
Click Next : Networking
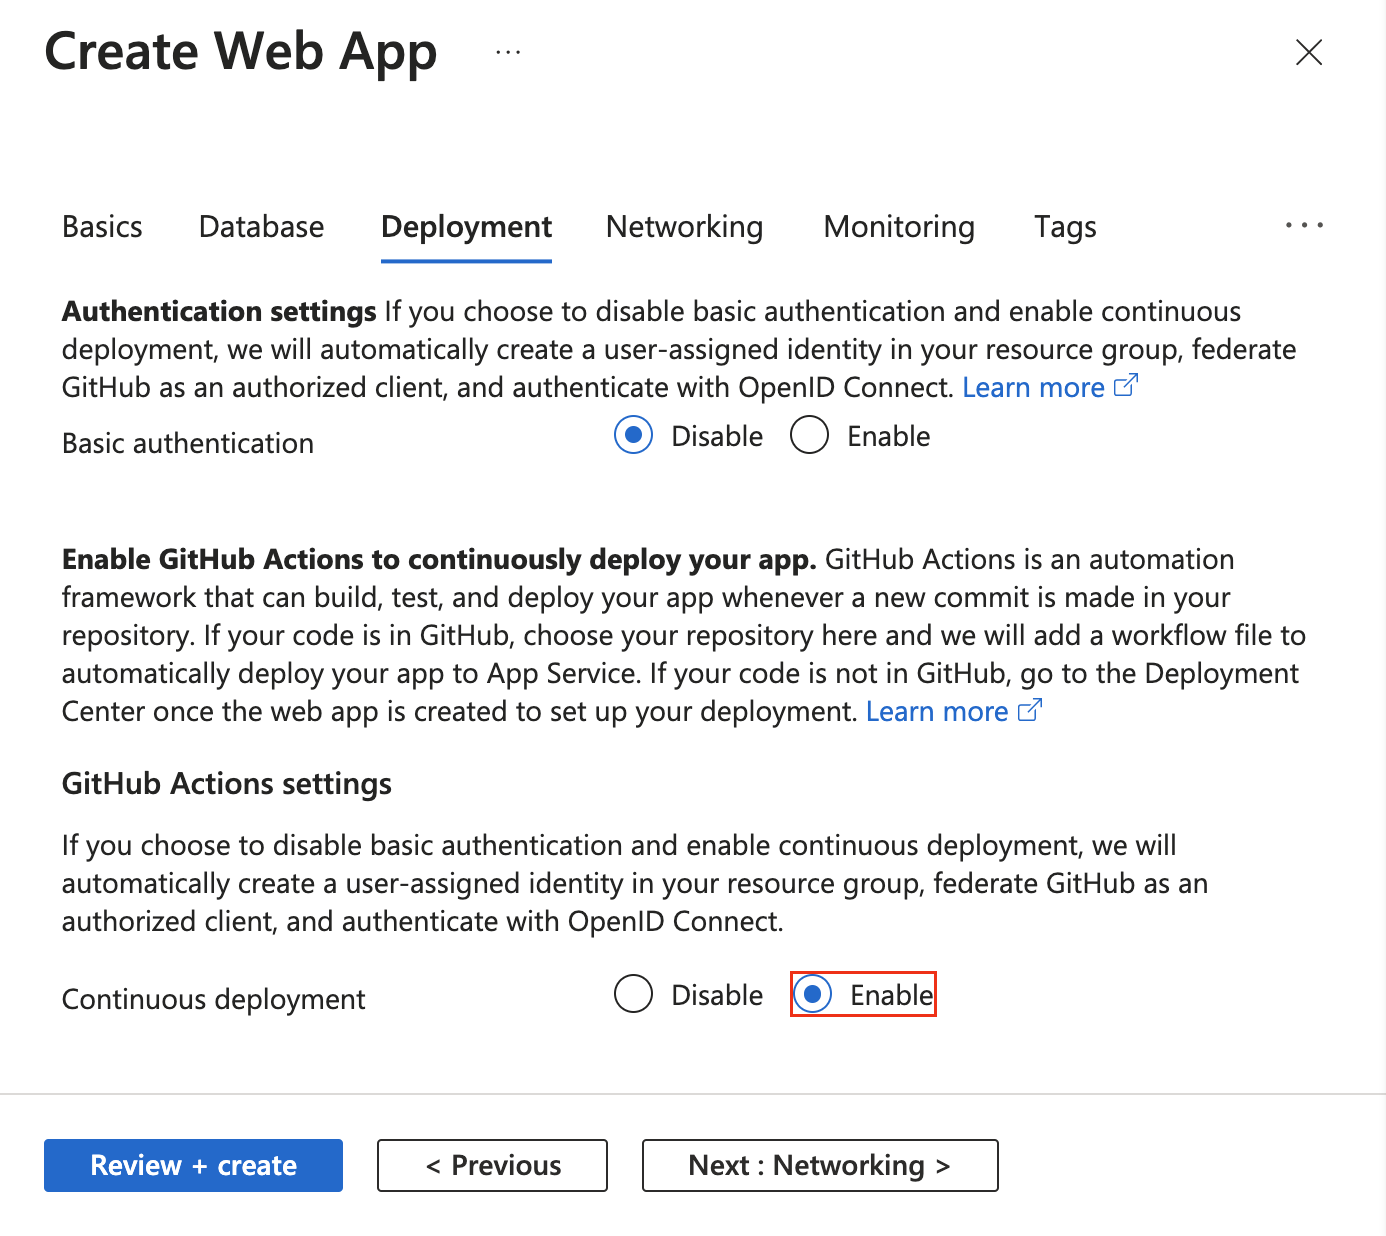819,1165
